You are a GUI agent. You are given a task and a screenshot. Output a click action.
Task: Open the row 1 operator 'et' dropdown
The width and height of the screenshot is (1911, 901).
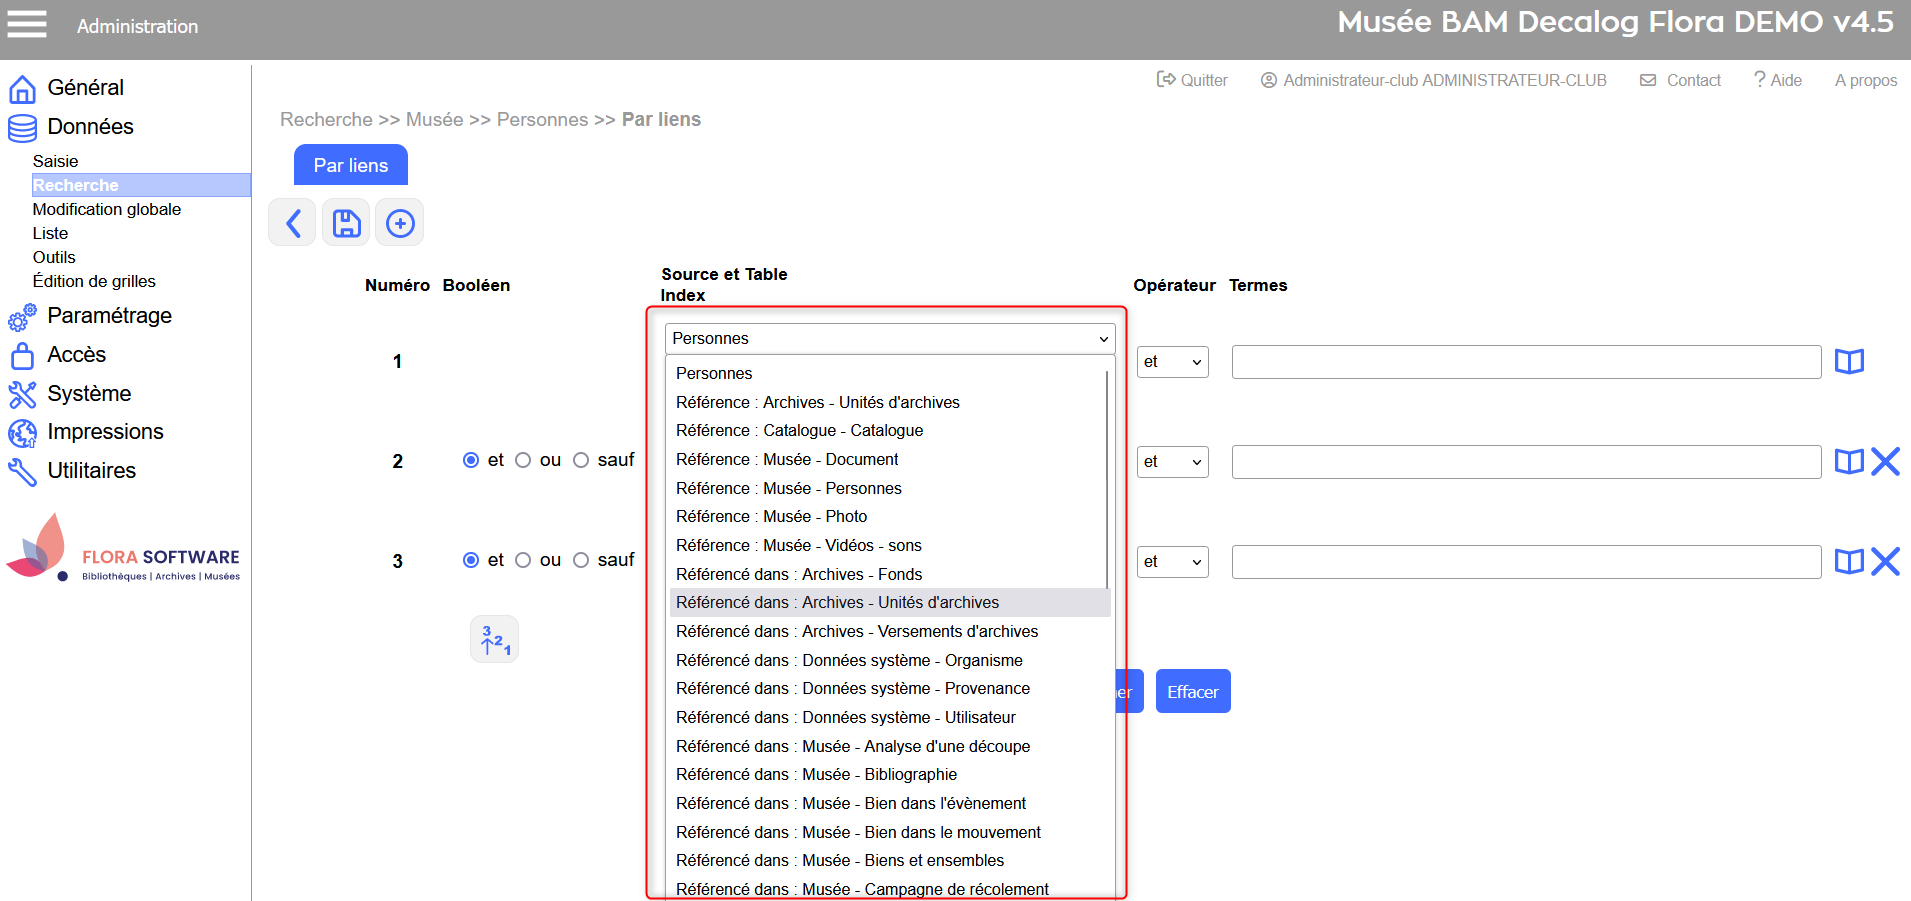tap(1172, 362)
